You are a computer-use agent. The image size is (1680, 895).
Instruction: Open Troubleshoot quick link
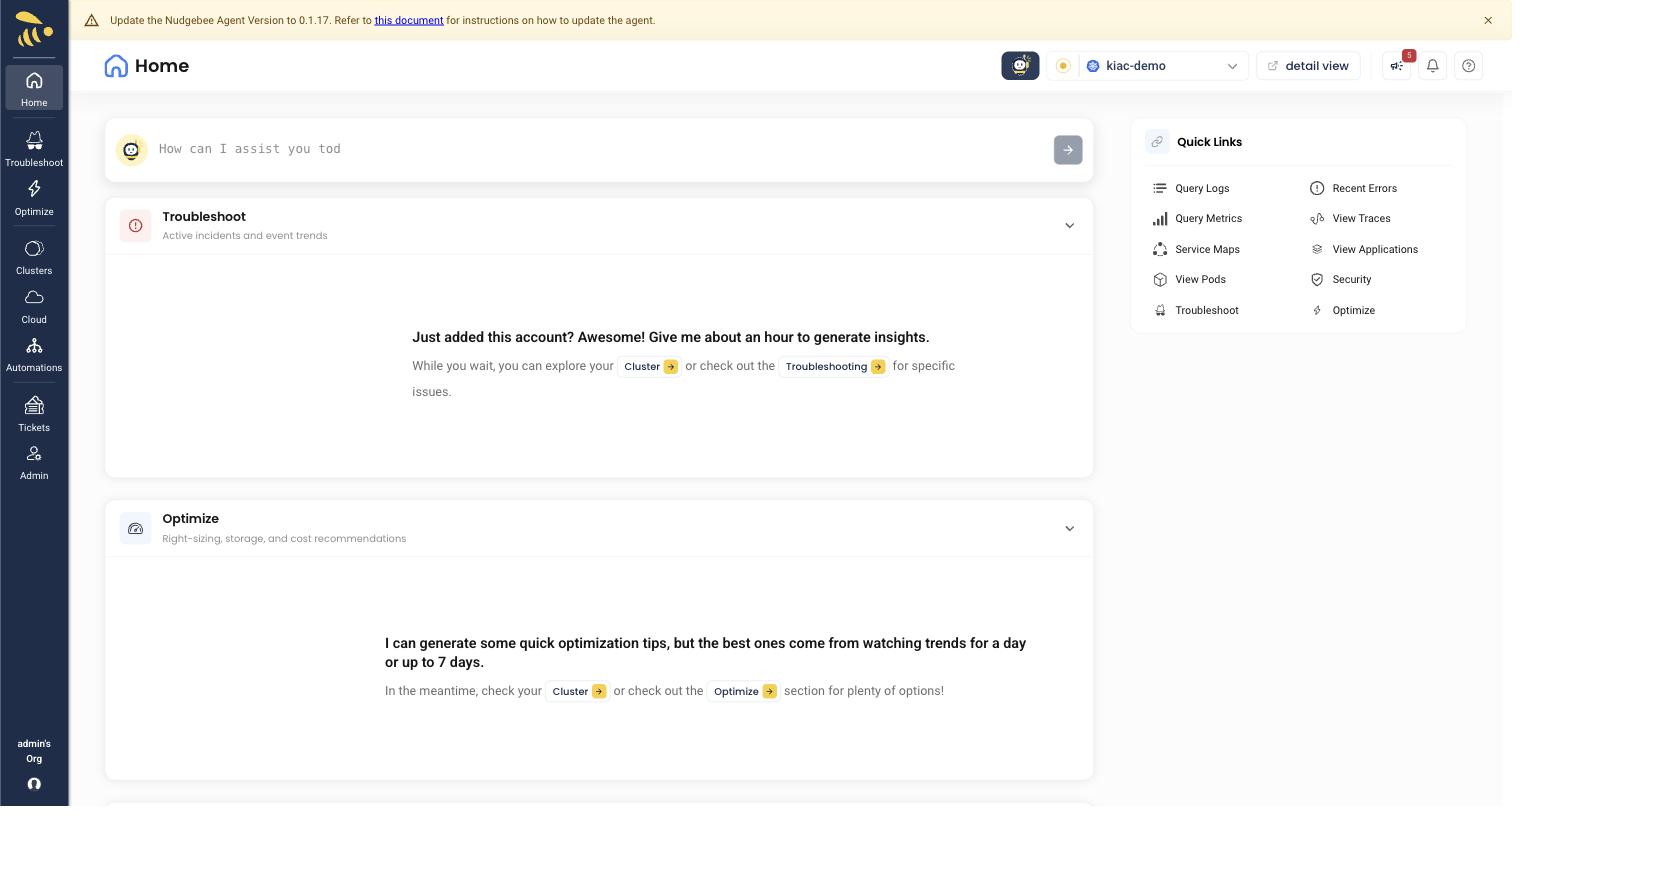[1195, 311]
